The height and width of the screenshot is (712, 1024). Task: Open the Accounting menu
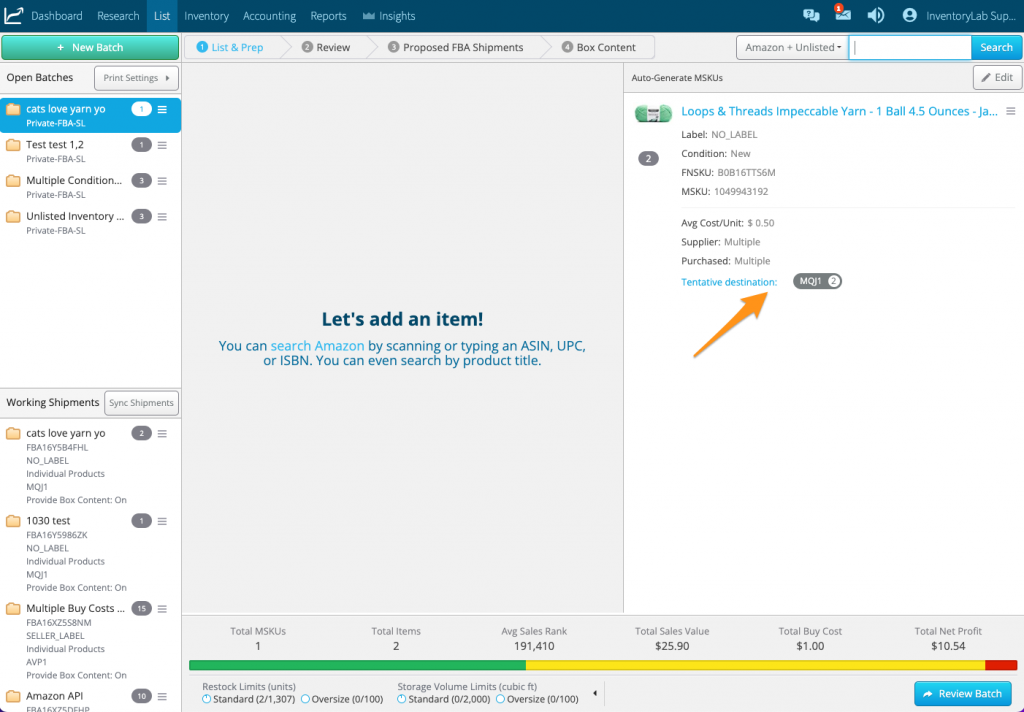point(269,16)
